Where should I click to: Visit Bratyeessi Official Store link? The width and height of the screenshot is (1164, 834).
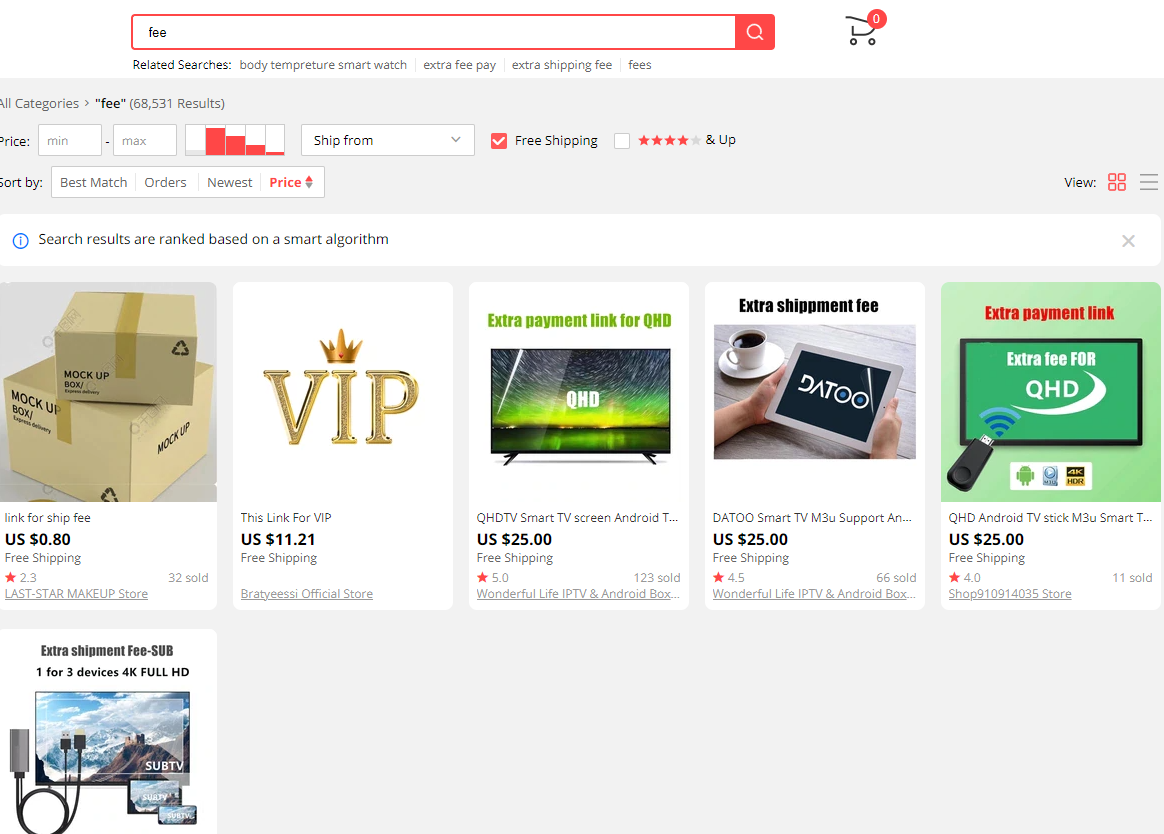point(307,593)
